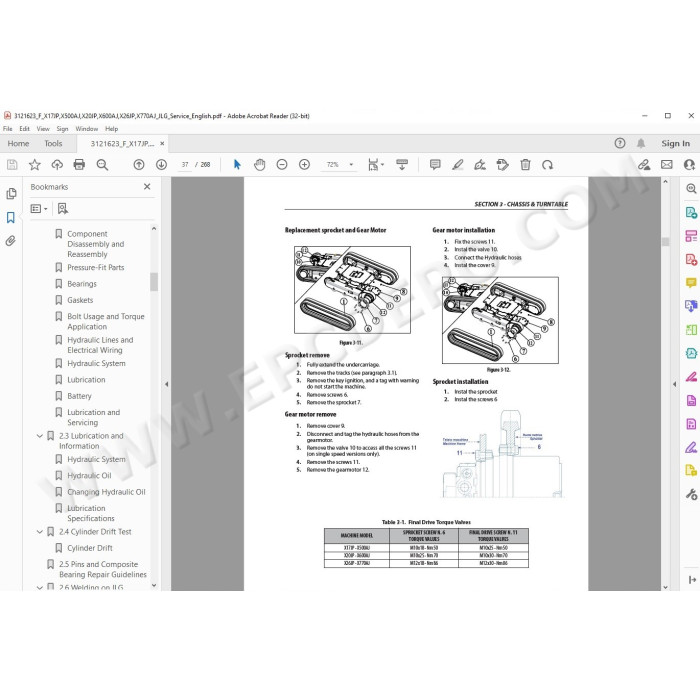Screen dimensions: 700x700
Task: Click the scrolling mode icon
Action: pos(402,165)
